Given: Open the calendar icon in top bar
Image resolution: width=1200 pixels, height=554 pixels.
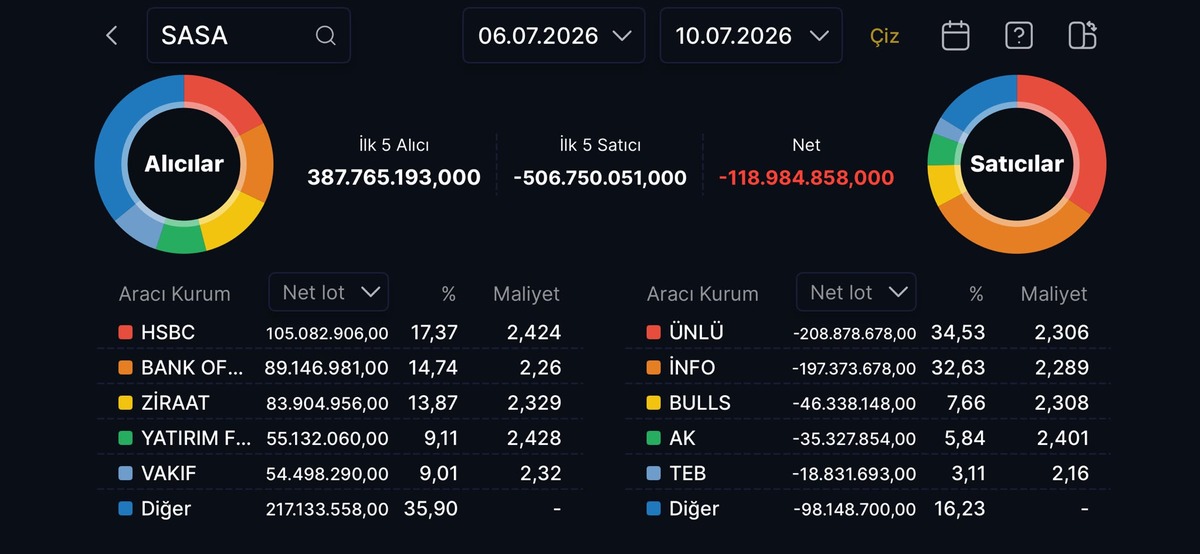Looking at the screenshot, I should (956, 36).
